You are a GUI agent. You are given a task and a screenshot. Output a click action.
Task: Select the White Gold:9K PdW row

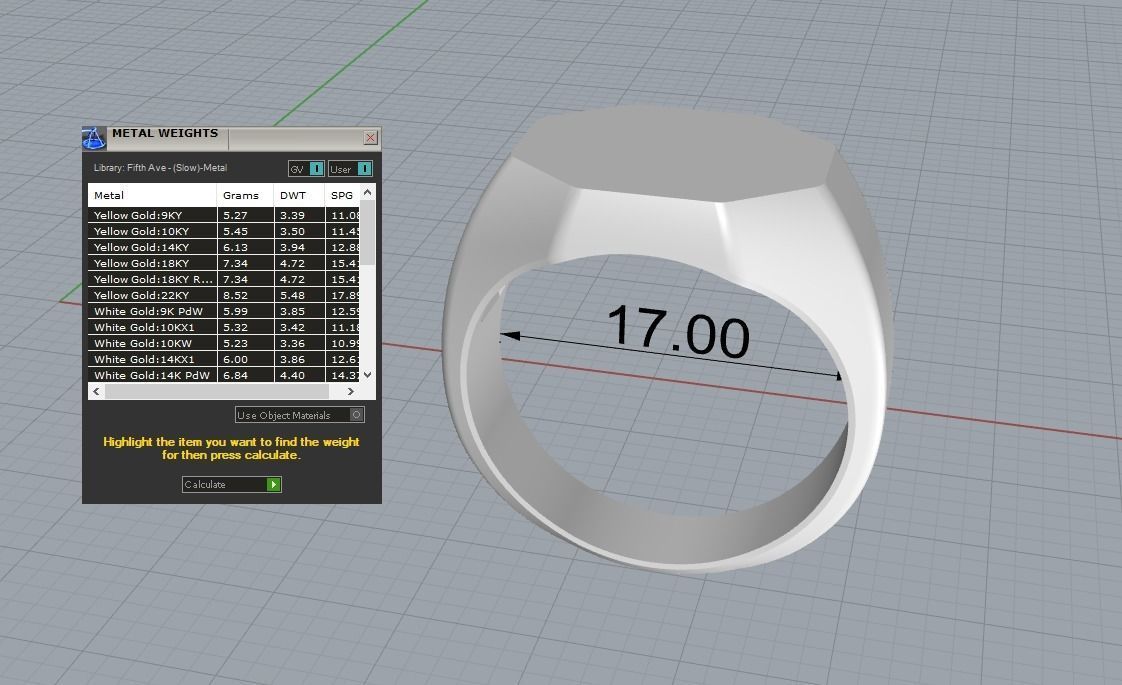click(x=224, y=311)
